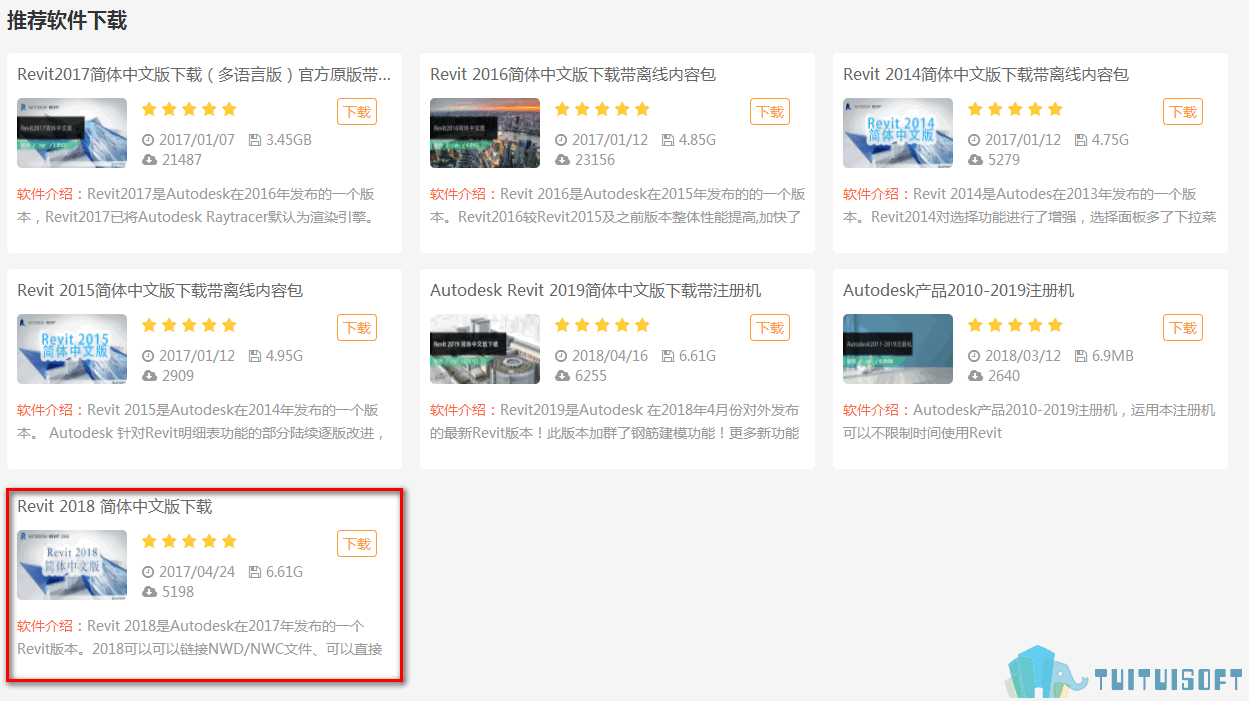The image size is (1249, 701).
Task: Select the Revit 2016 city skyline thumbnail
Action: [x=485, y=133]
